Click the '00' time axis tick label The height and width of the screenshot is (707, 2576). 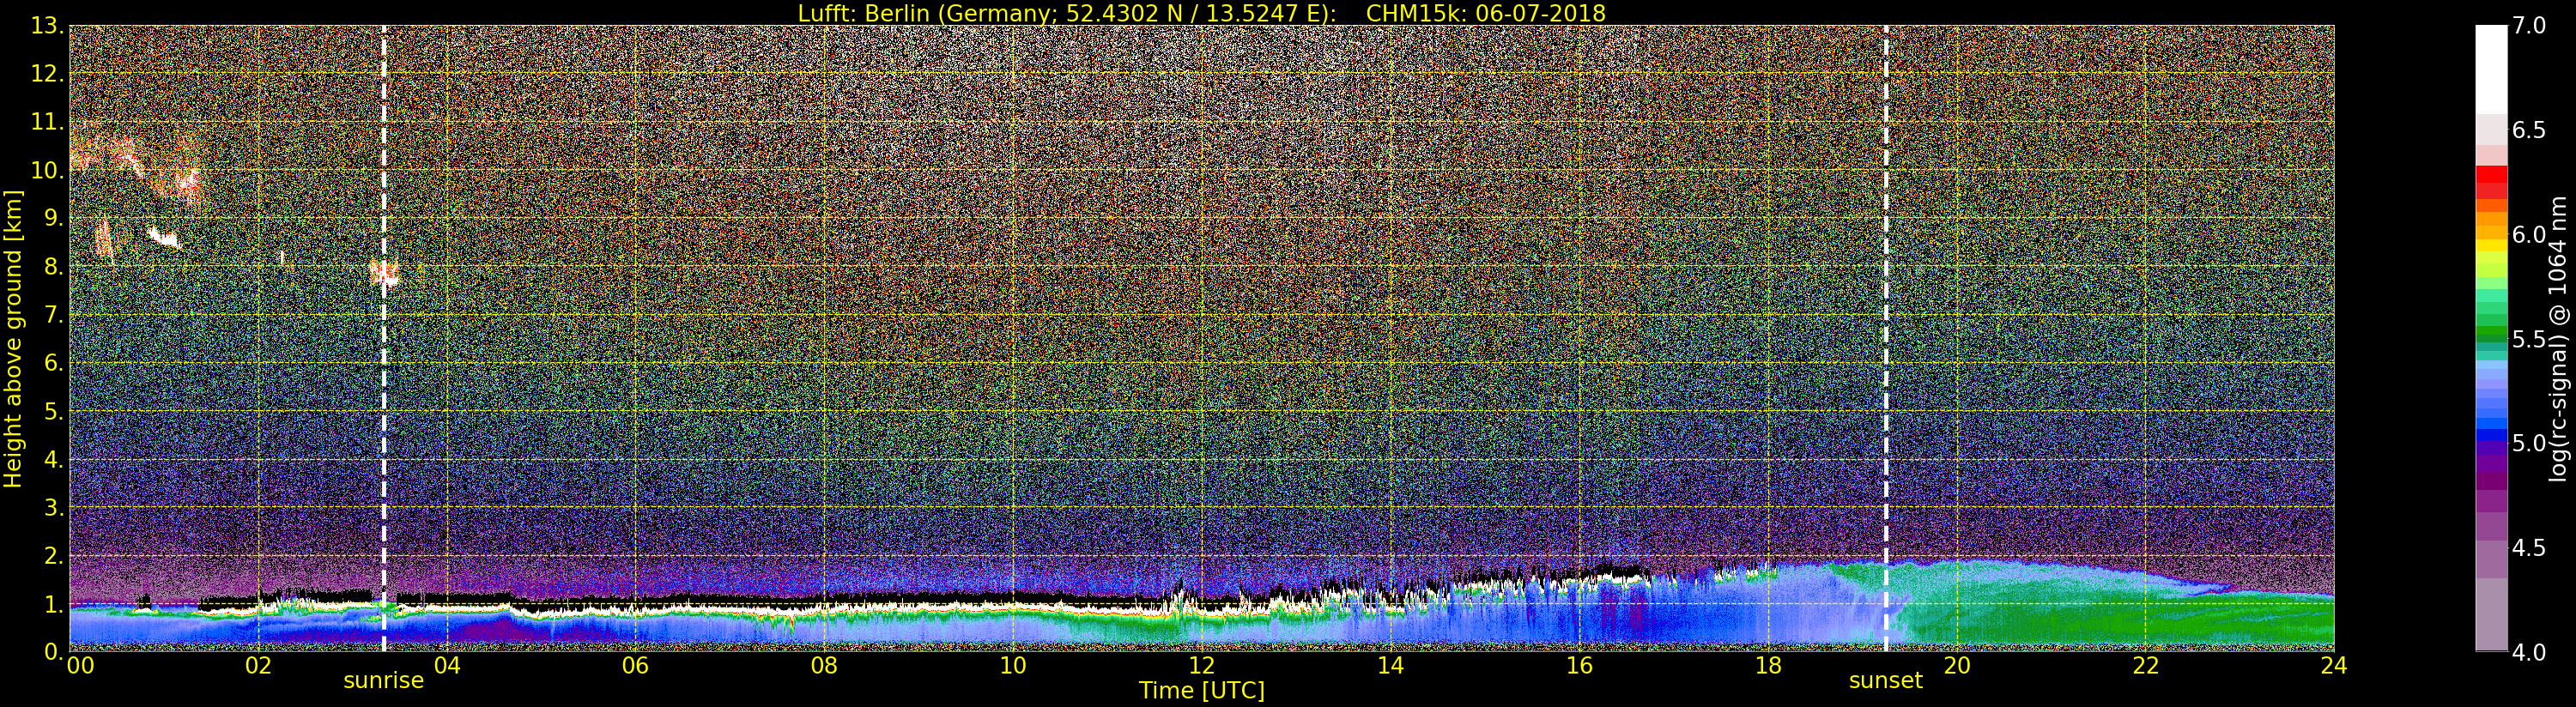pyautogui.click(x=79, y=665)
